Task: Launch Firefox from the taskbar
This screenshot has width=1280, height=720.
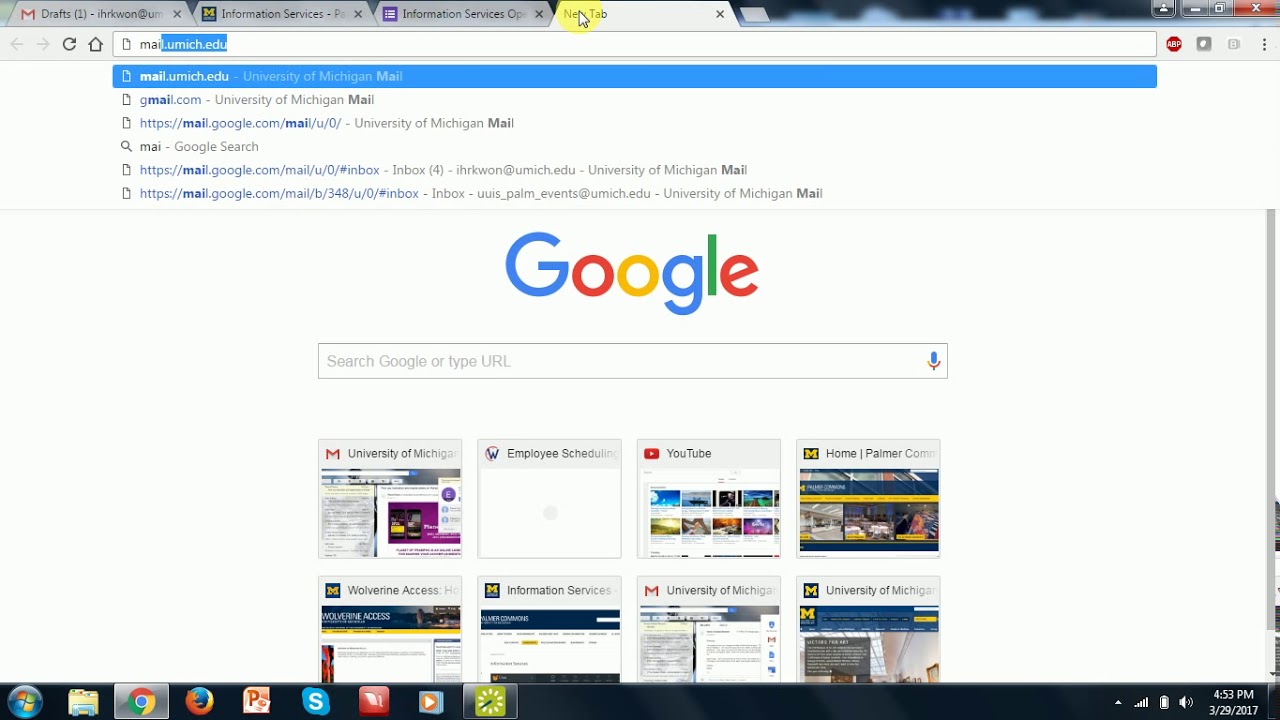Action: pos(199,702)
